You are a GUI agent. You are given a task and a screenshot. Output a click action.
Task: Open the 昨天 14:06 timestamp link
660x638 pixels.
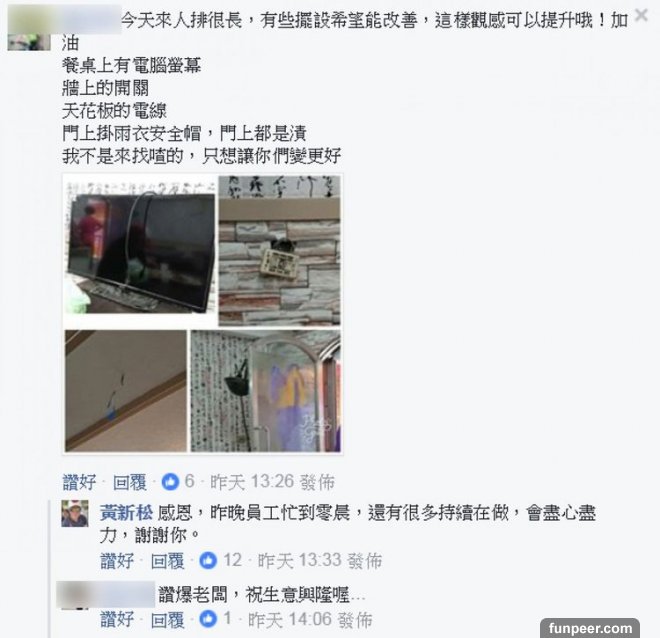pyautogui.click(x=310, y=619)
